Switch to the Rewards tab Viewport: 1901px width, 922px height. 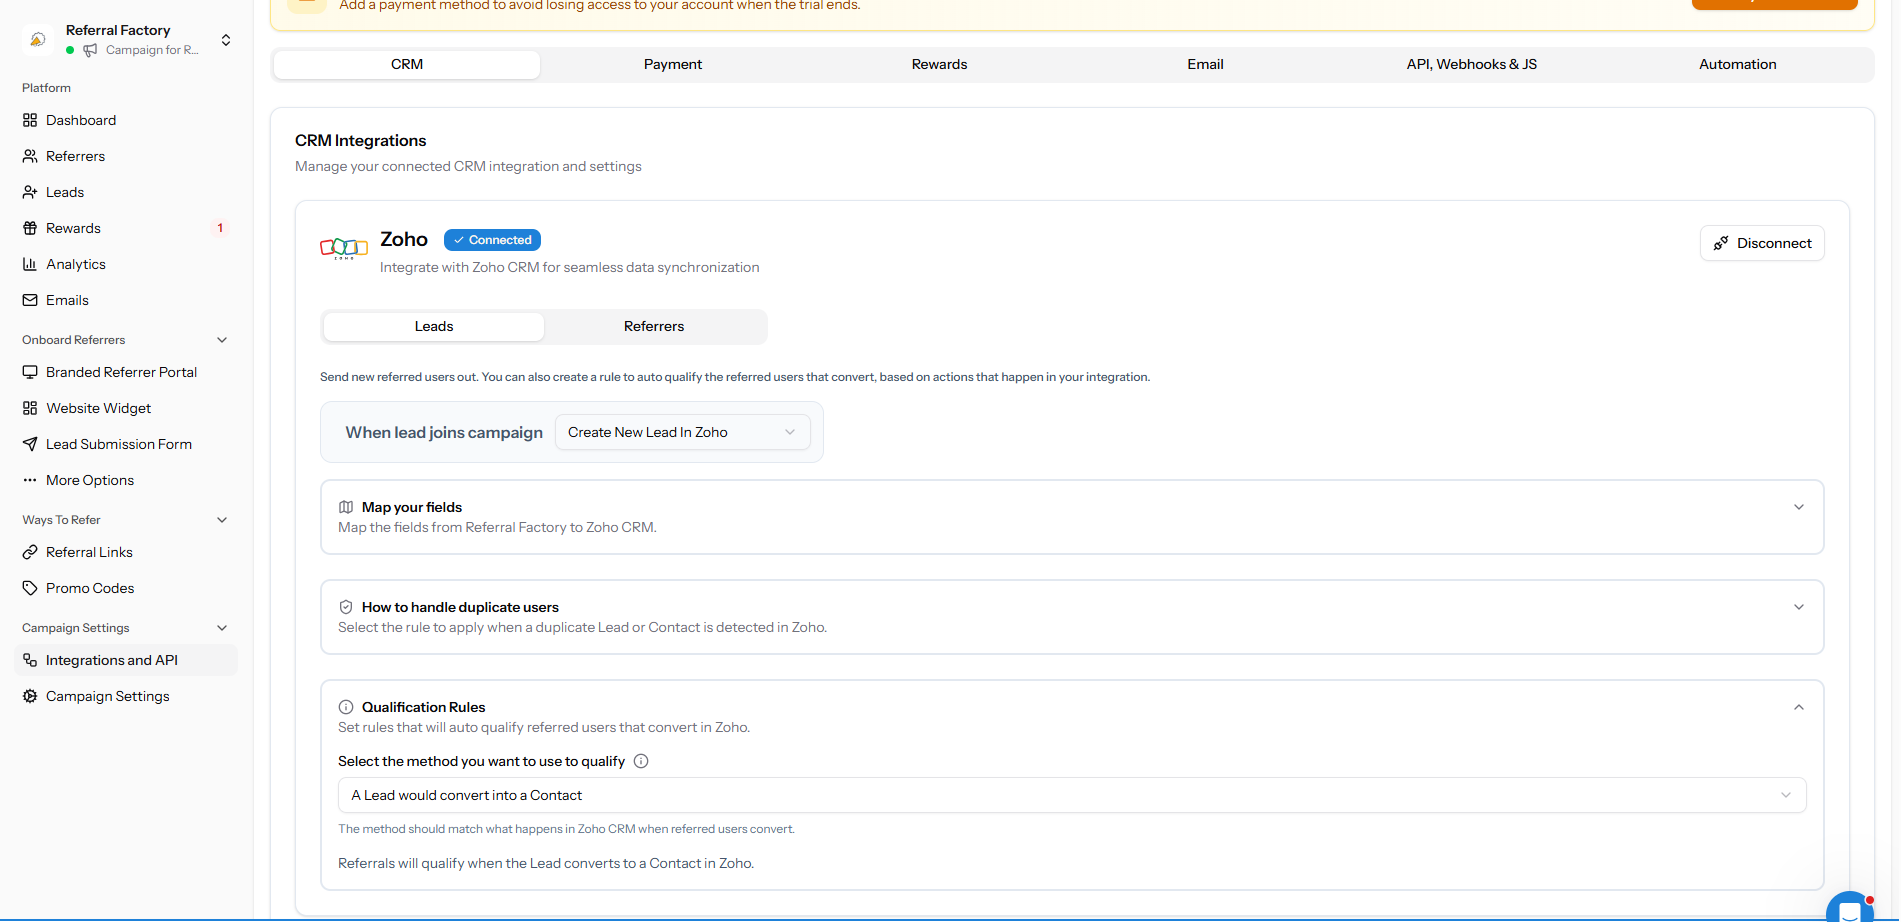tap(939, 64)
